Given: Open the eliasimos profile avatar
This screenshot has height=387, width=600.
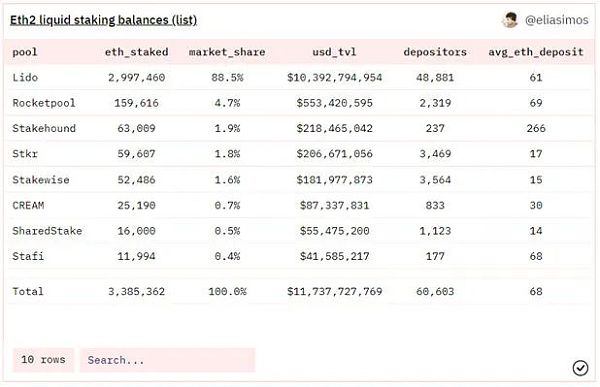Looking at the screenshot, I should pos(510,20).
